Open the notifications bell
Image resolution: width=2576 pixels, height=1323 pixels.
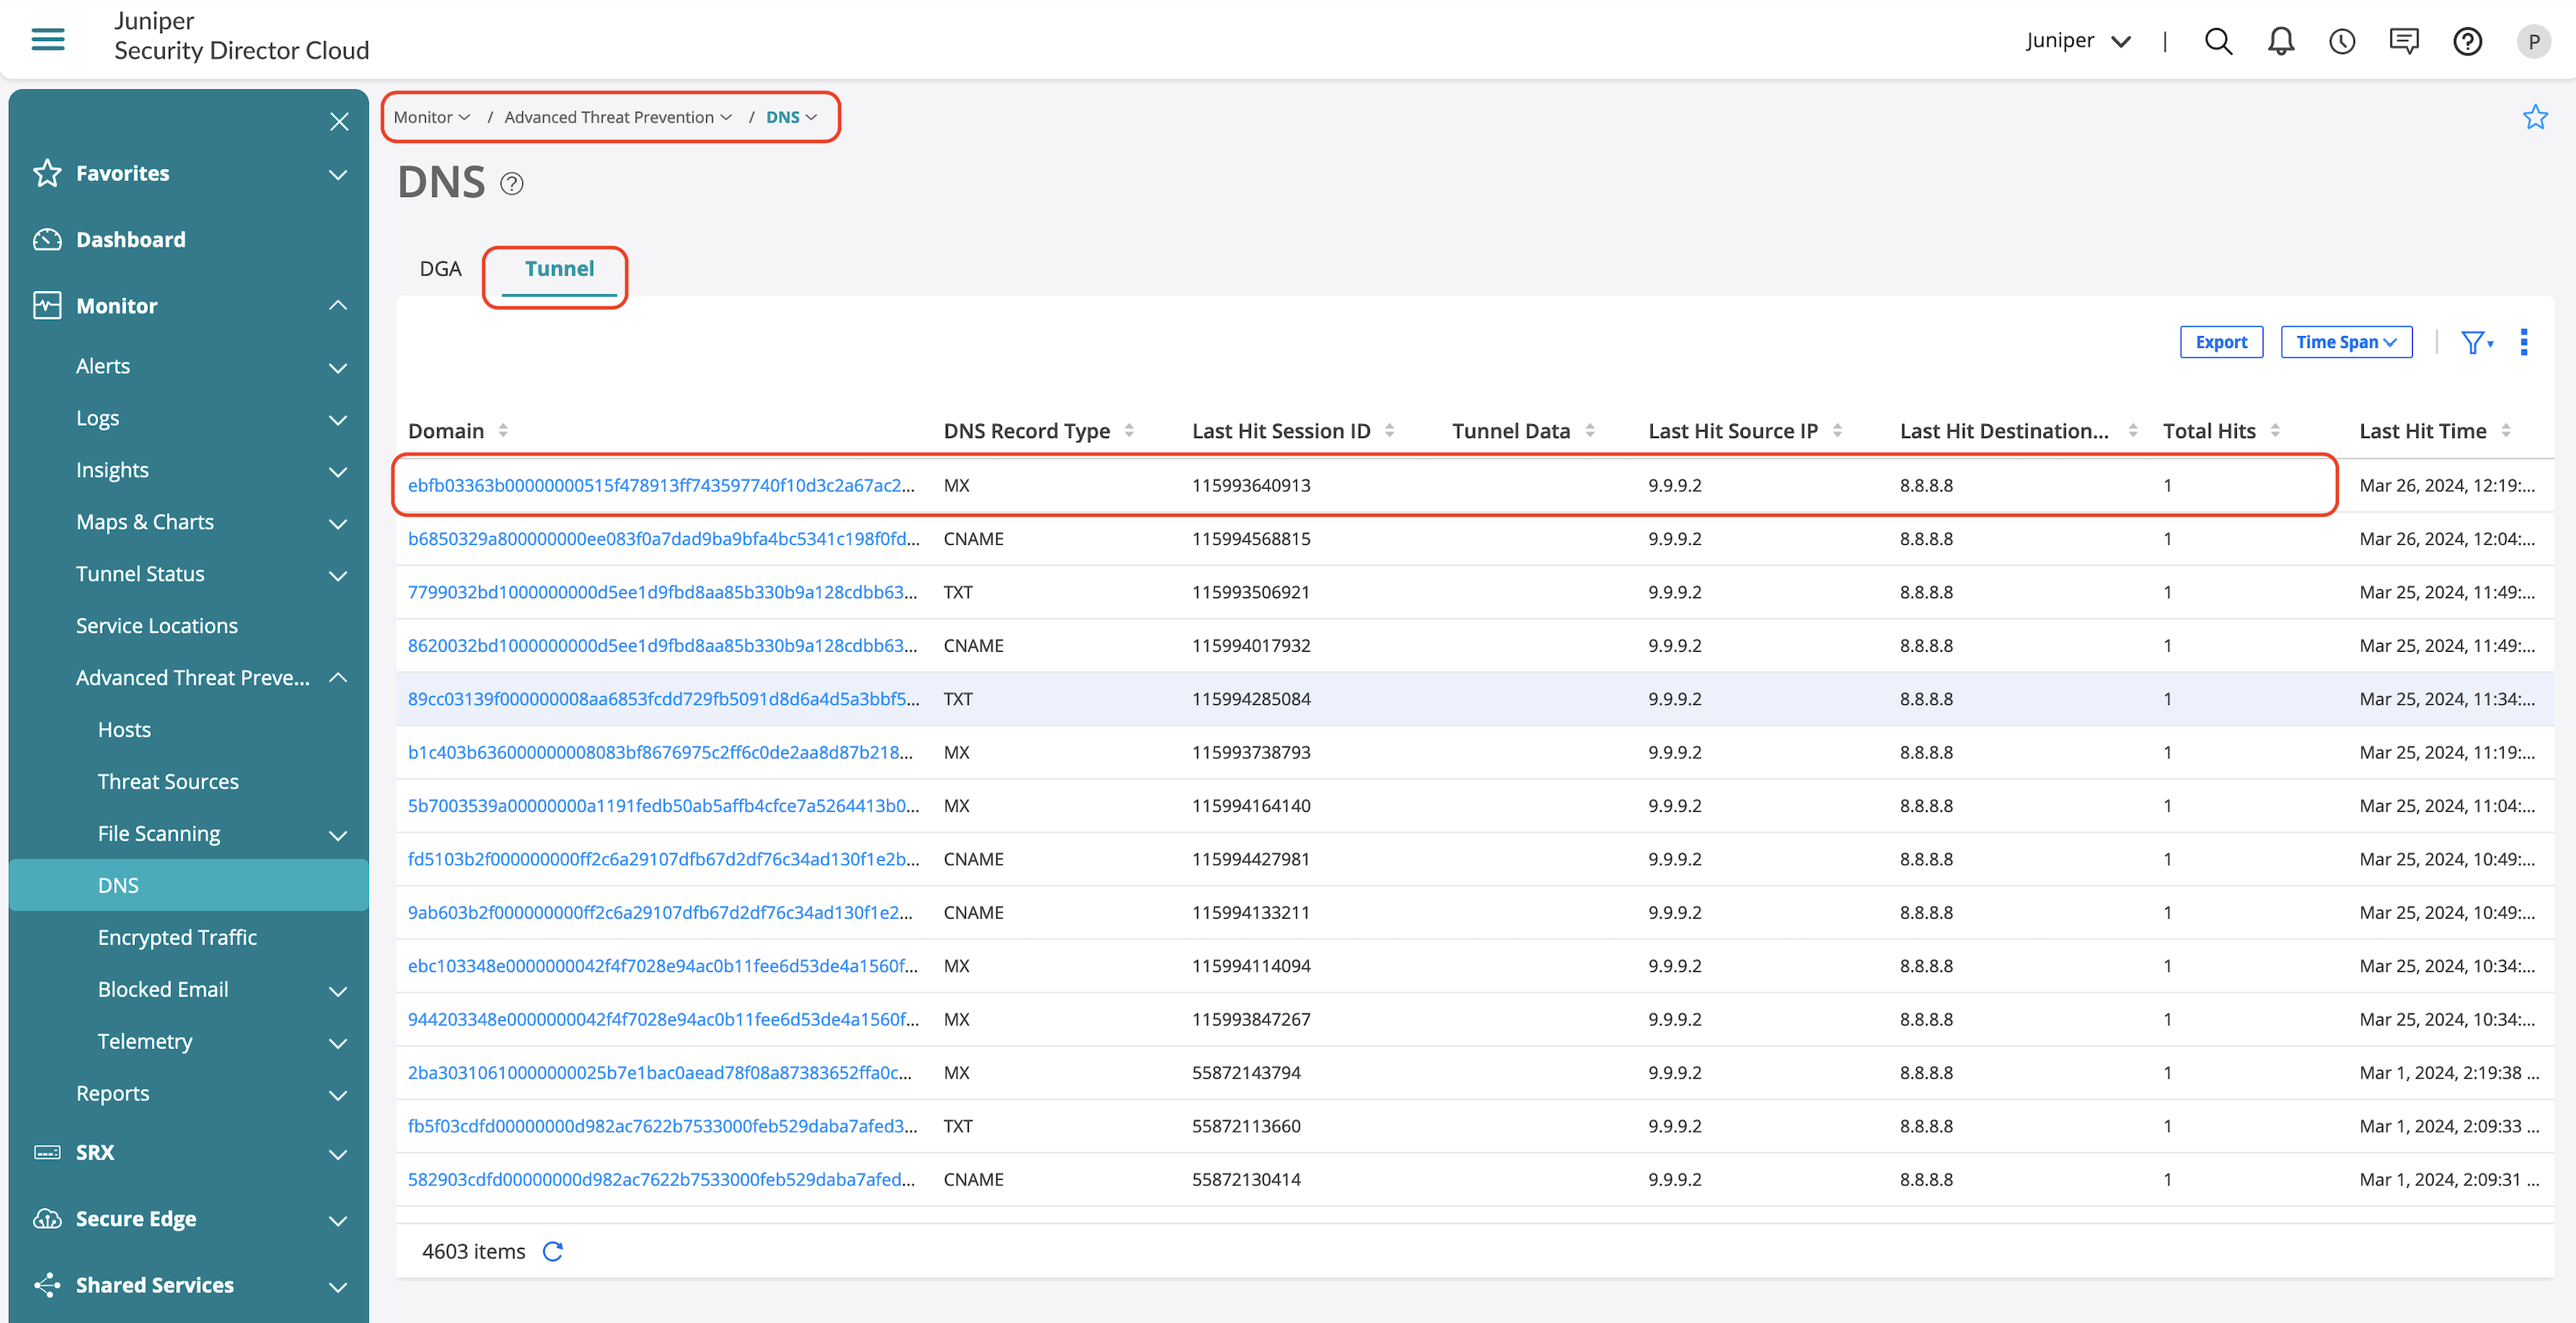[2280, 41]
